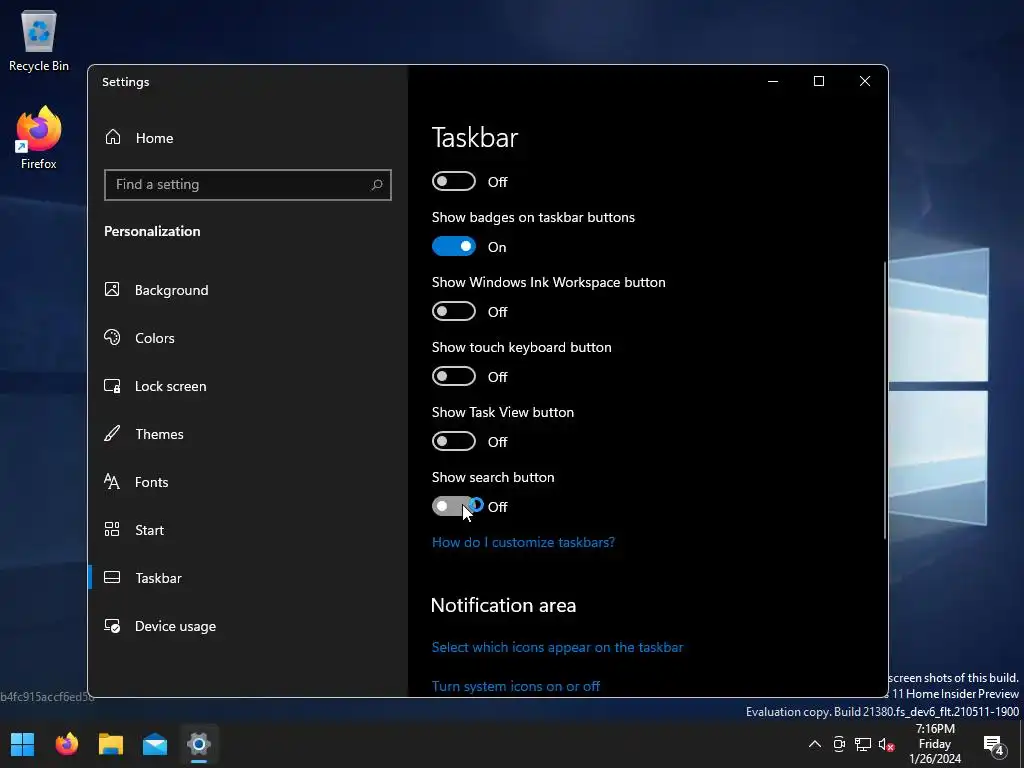This screenshot has width=1024, height=768.
Task: Click the Personalization heading text
Action: pyautogui.click(x=152, y=231)
